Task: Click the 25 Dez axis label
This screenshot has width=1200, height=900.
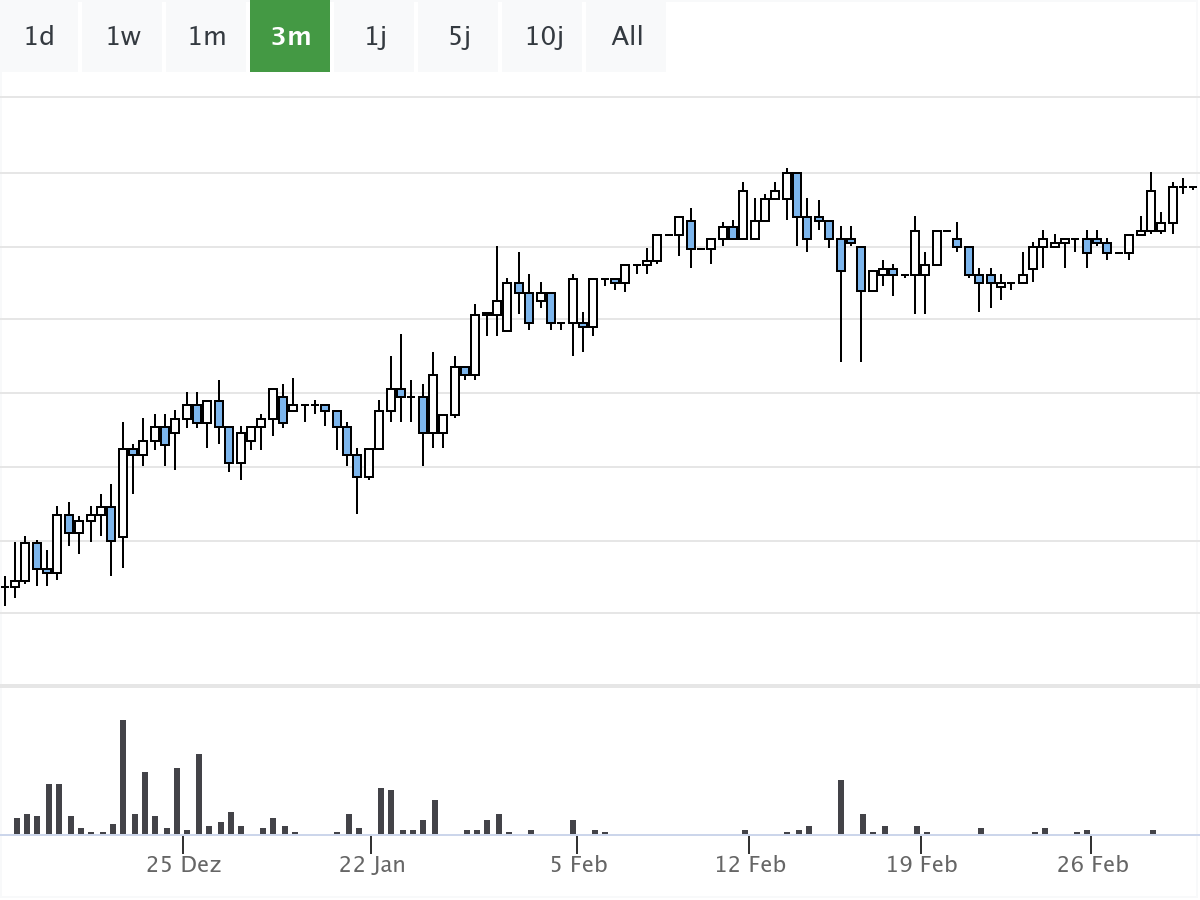Action: click(184, 864)
